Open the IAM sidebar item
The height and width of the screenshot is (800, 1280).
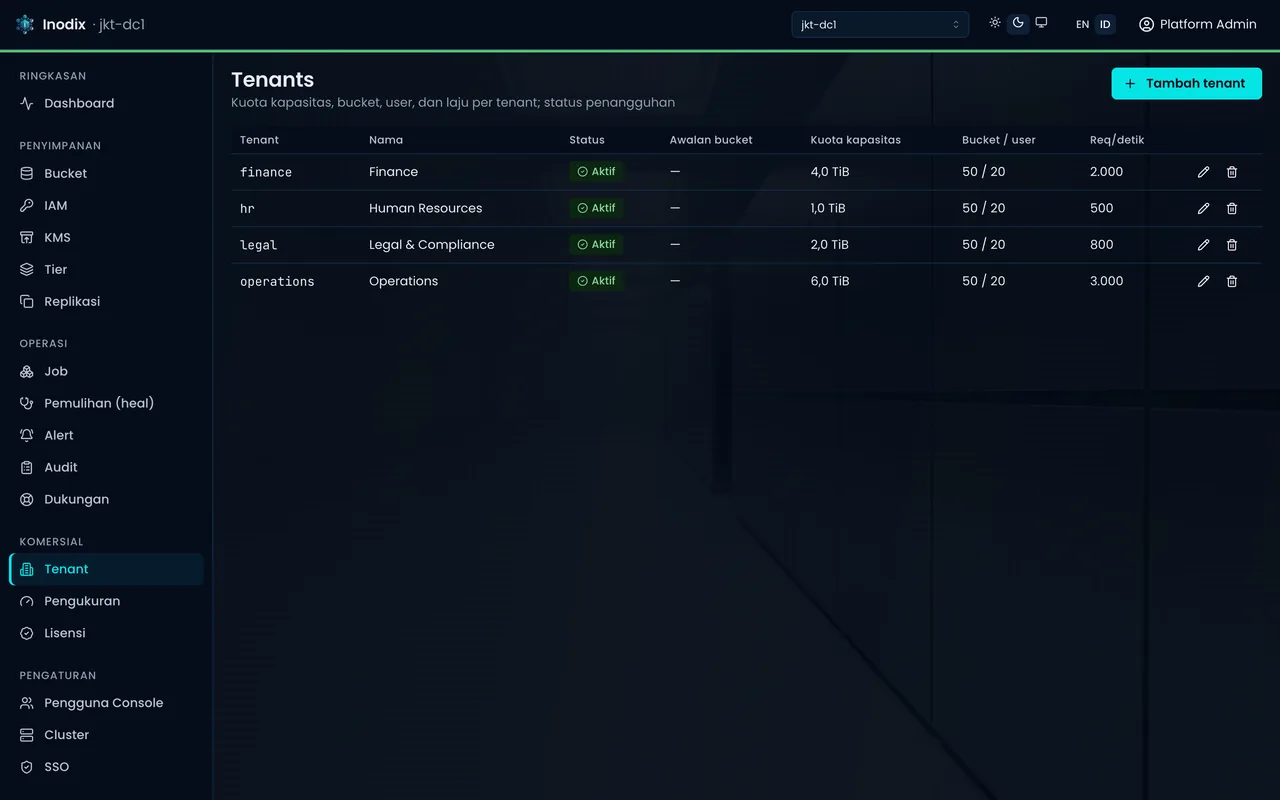[106, 205]
